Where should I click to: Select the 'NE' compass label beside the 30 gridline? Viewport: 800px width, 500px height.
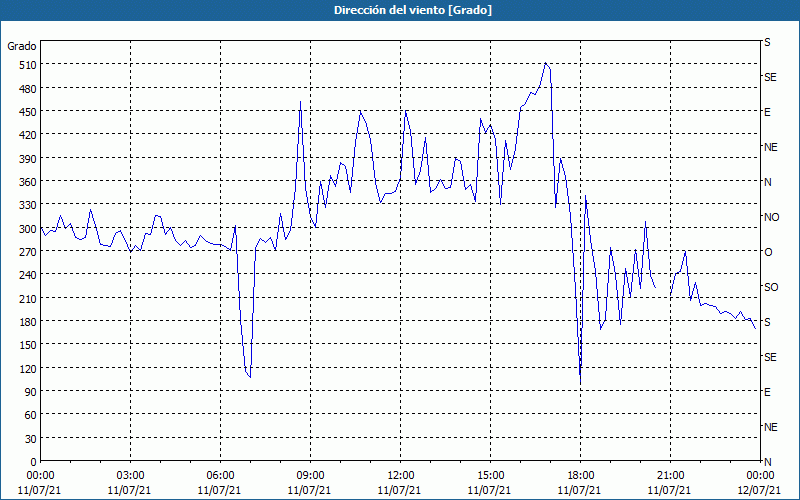pyautogui.click(x=771, y=427)
